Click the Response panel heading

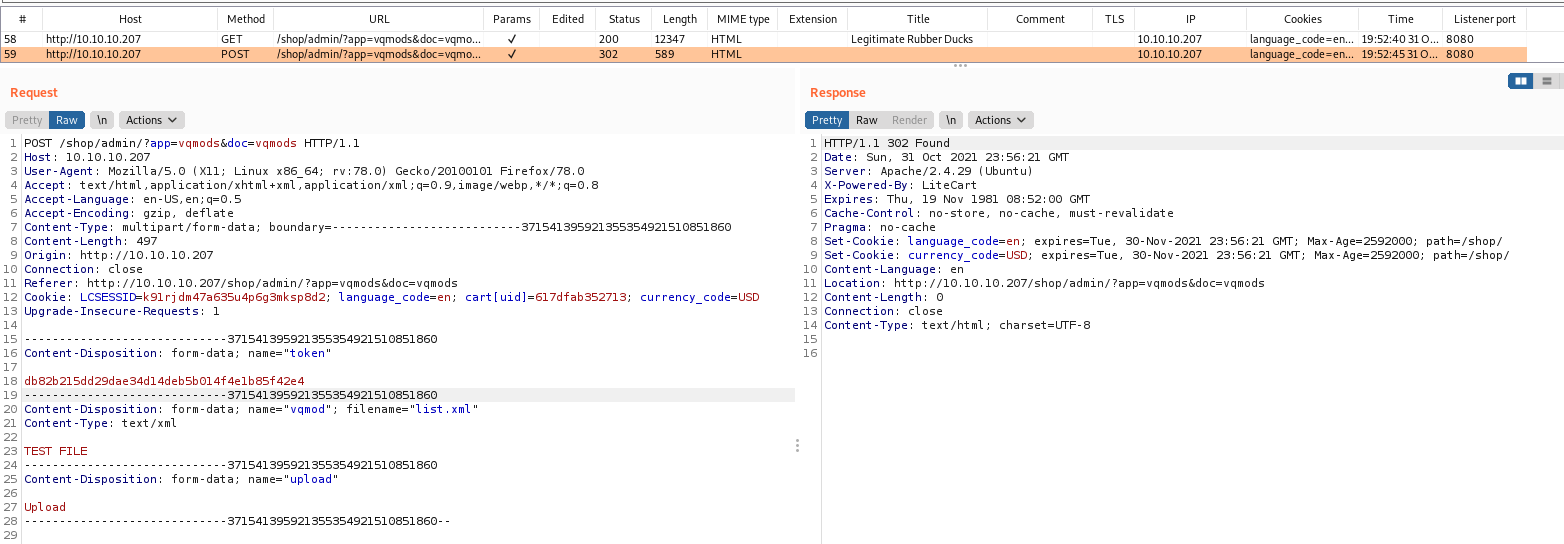[838, 93]
